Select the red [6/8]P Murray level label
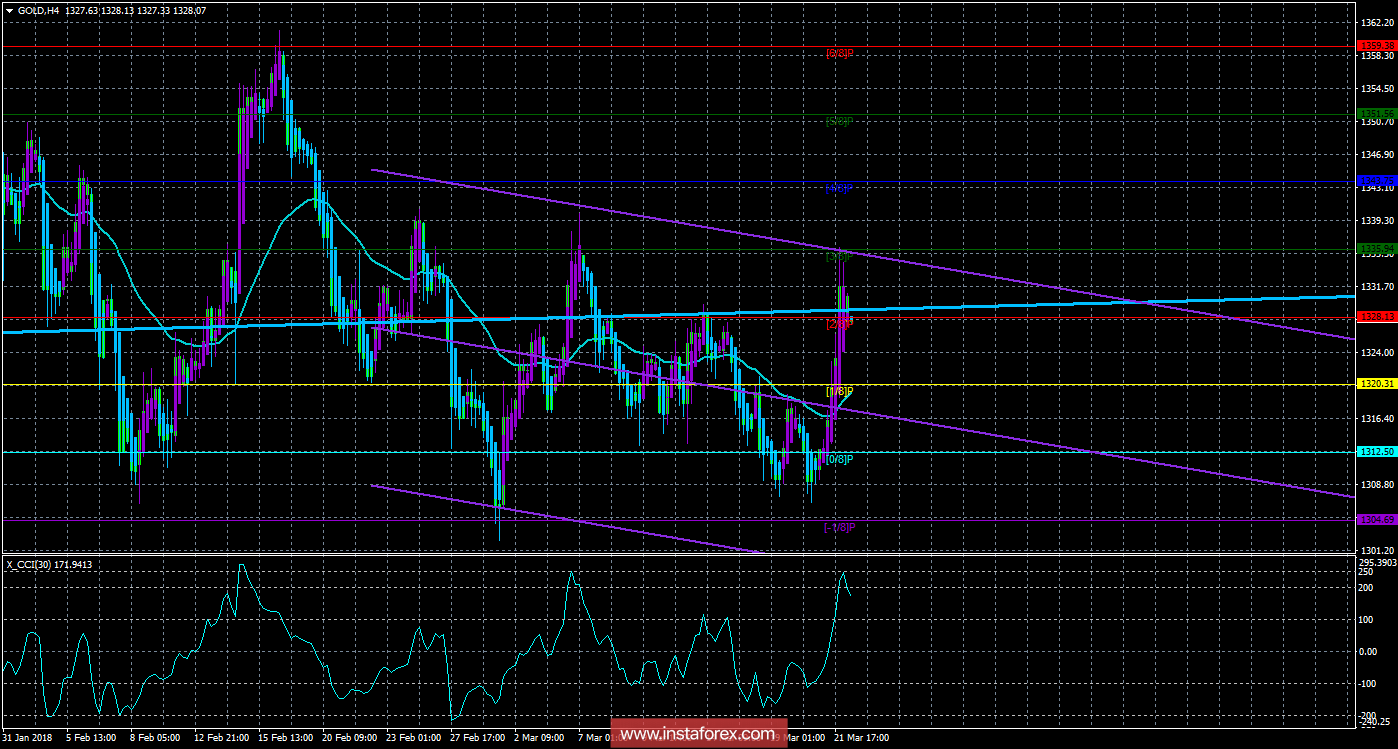1398x749 pixels. point(839,54)
